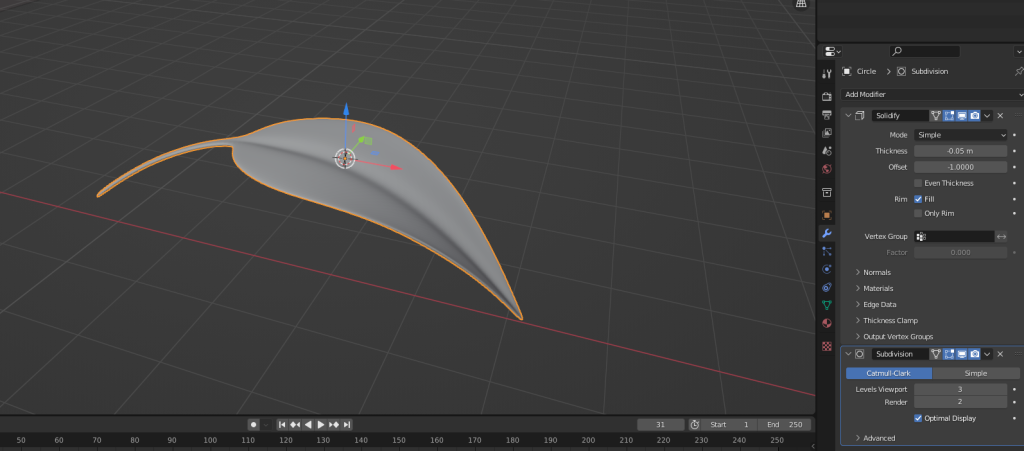1024x451 pixels.
Task: Disable the Optimal Display checkbox
Action: (x=918, y=418)
